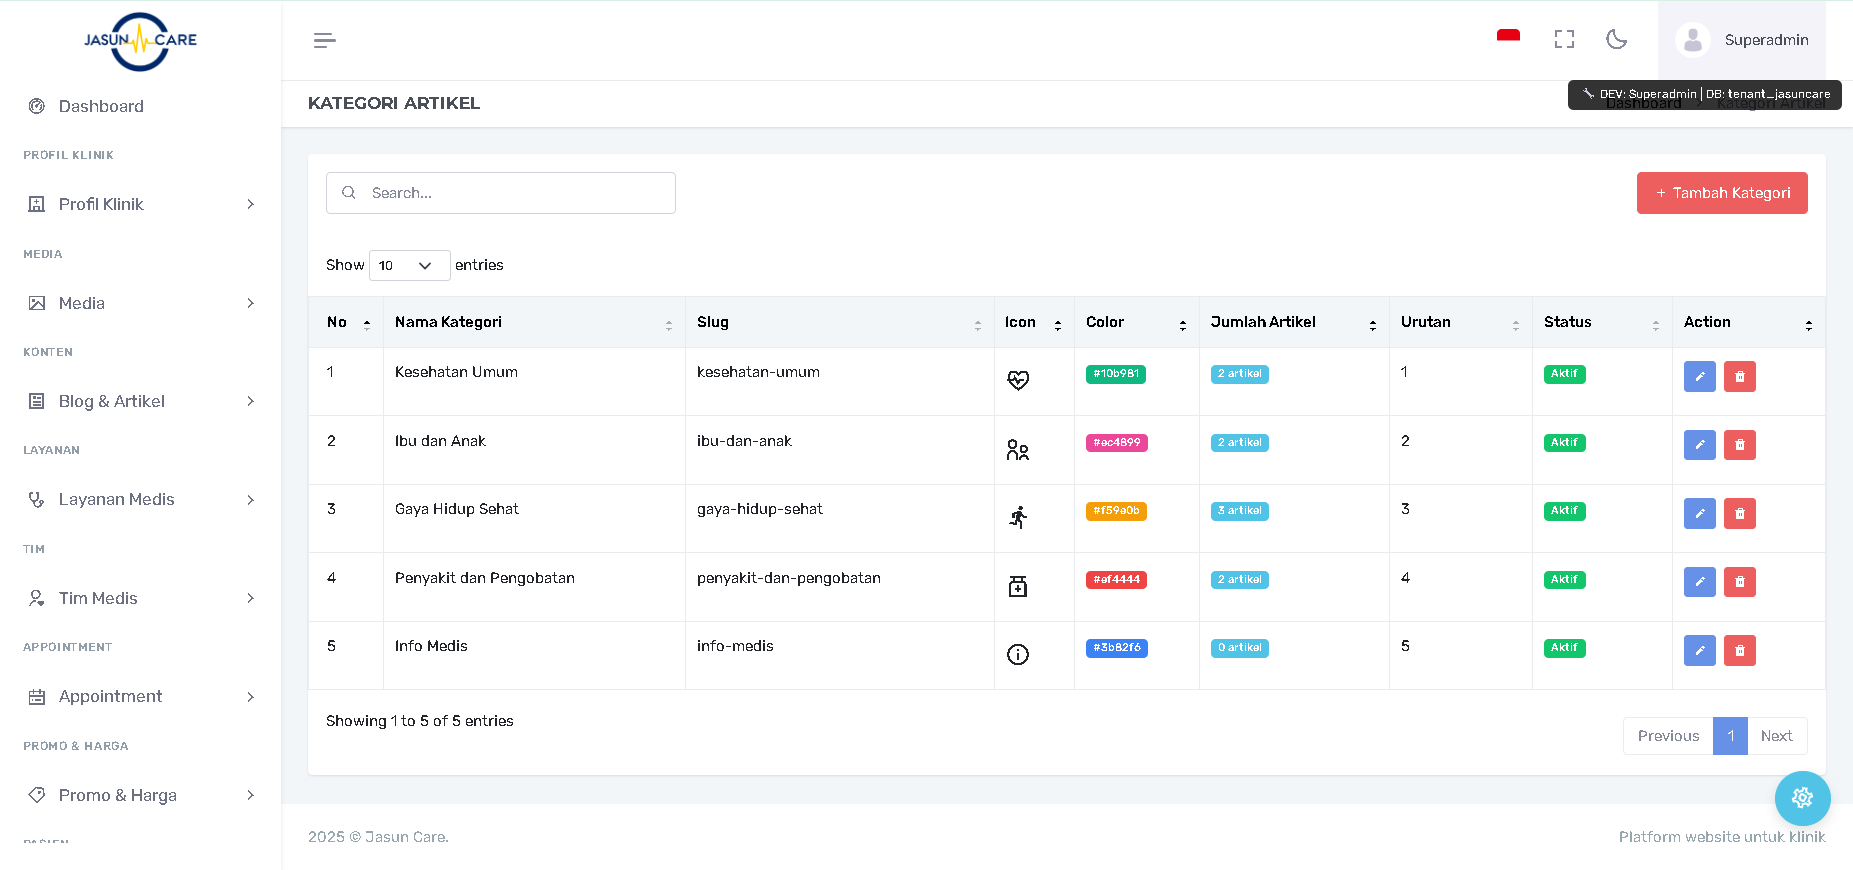This screenshot has width=1853, height=870.
Task: Switch to dark mode with moon icon
Action: point(1616,39)
